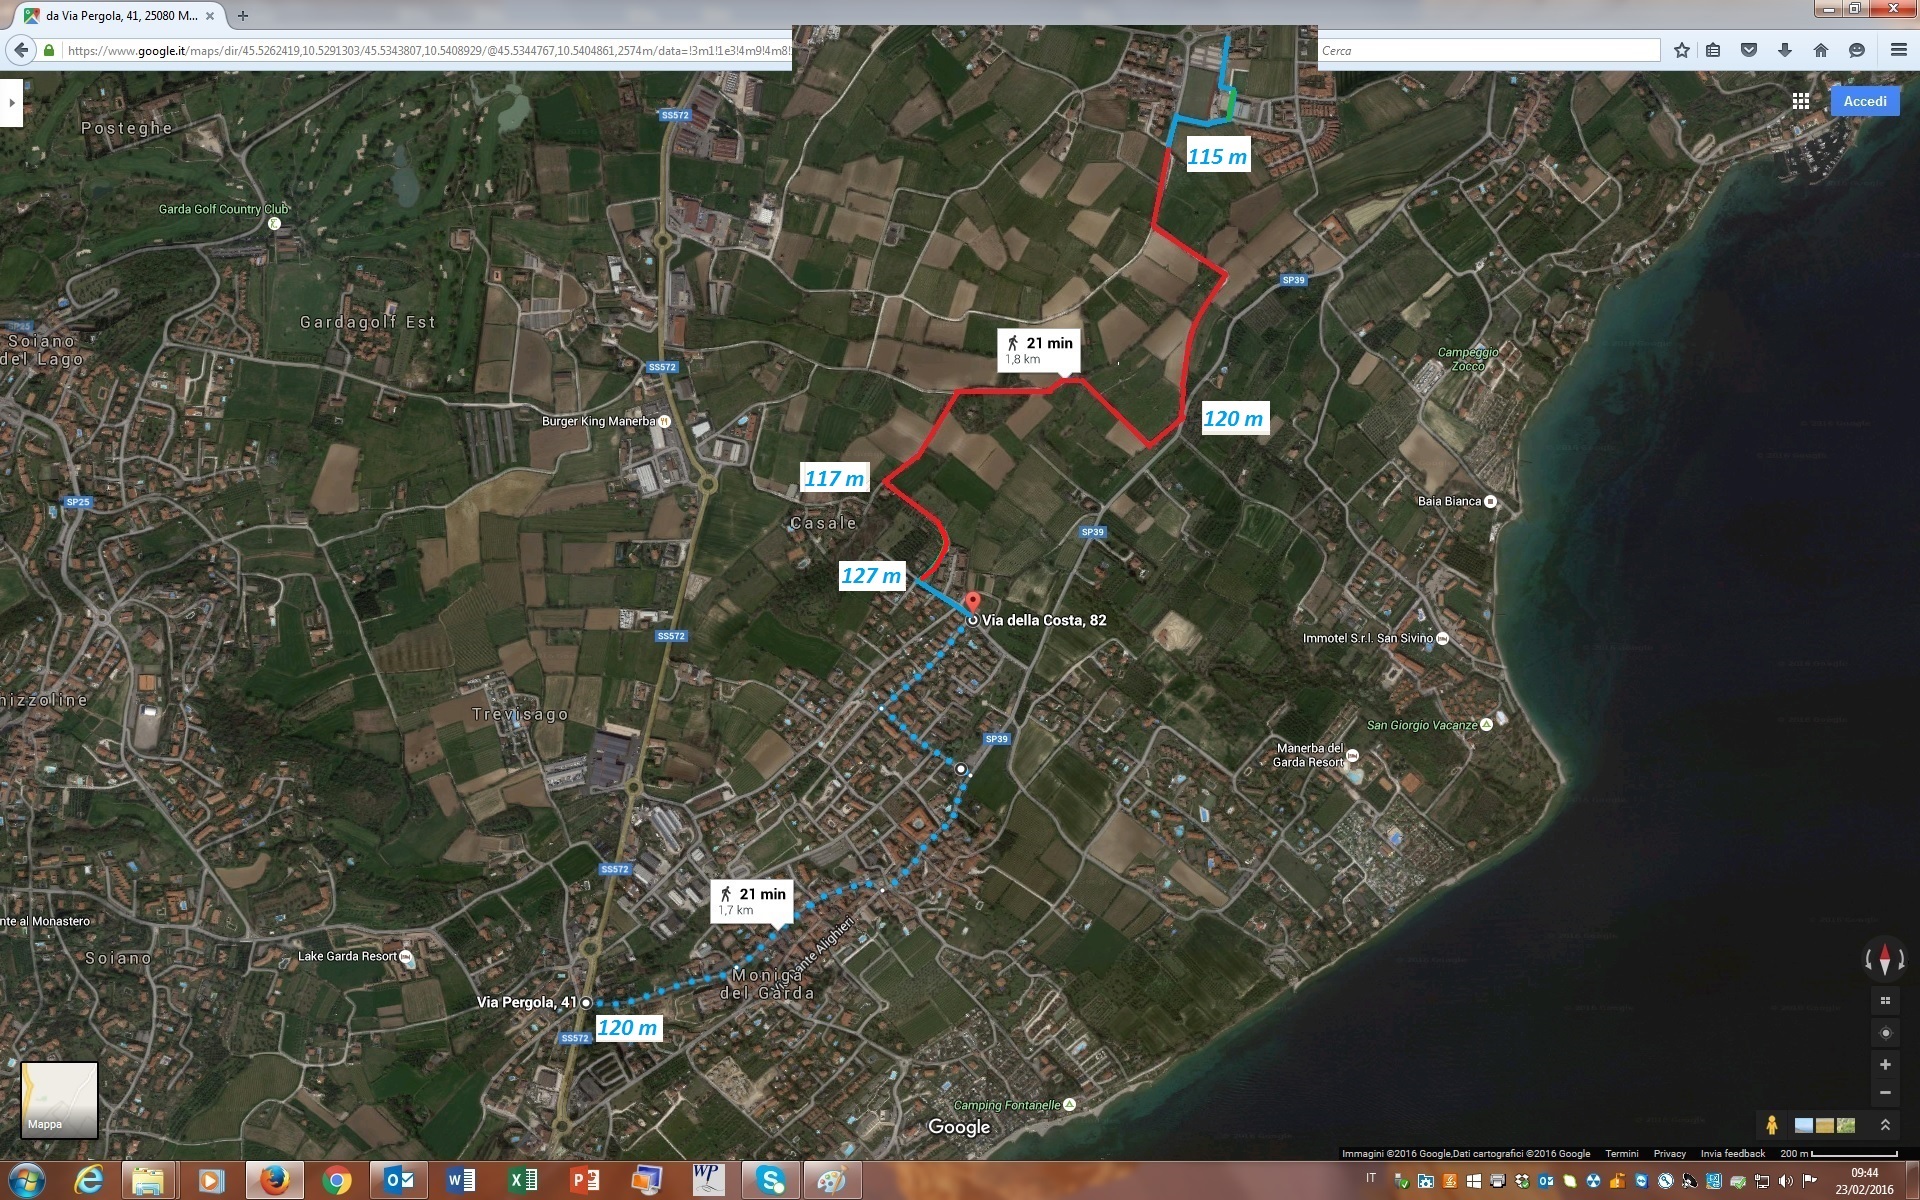Toggle tilt view grid button
This screenshot has height=1200, width=1920.
tap(1885, 1001)
